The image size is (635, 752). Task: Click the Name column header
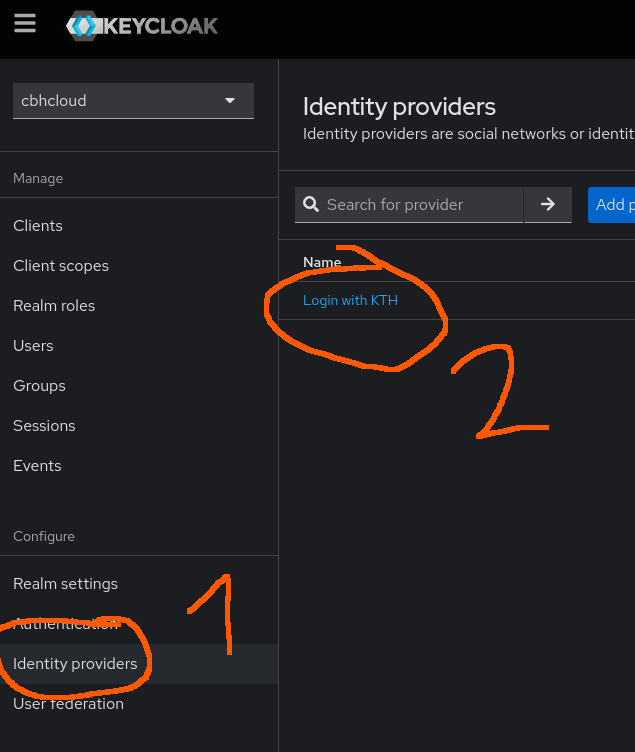[322, 262]
